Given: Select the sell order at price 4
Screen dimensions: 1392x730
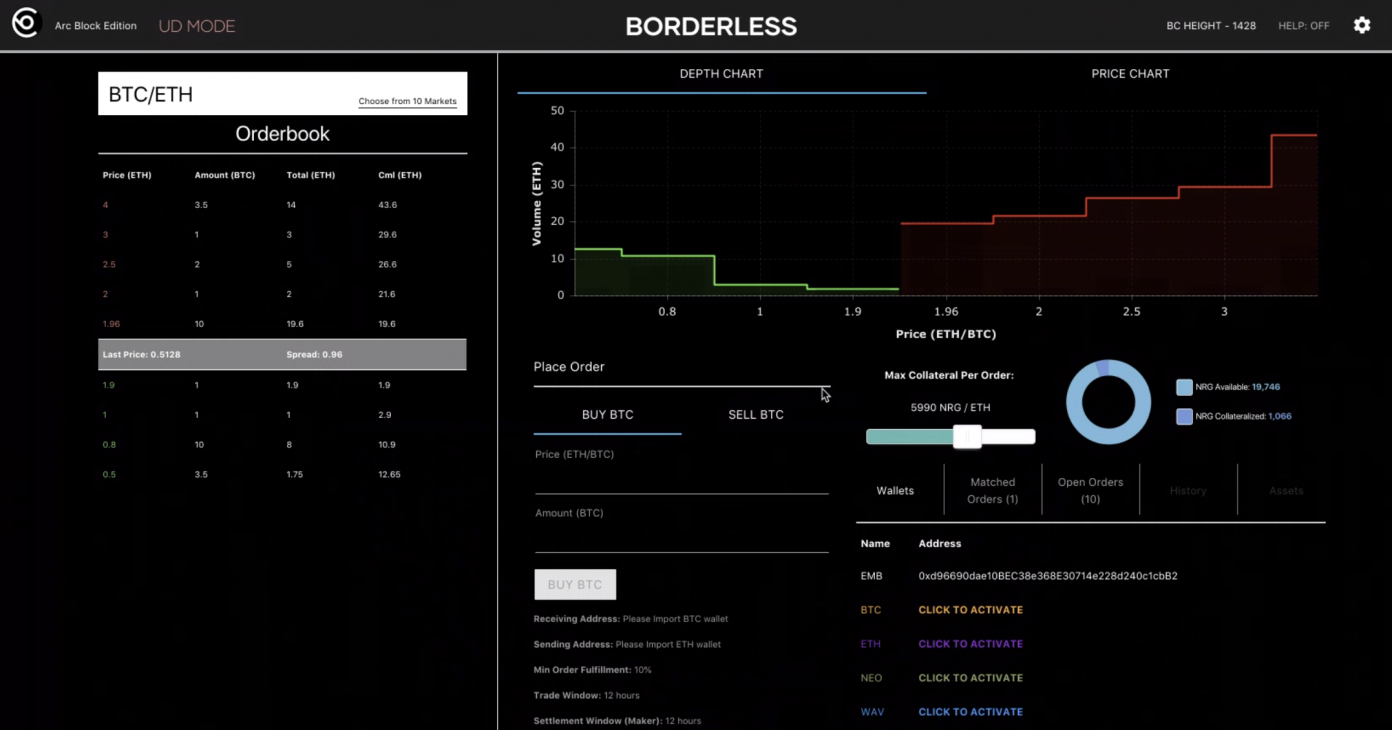Looking at the screenshot, I should (282, 205).
